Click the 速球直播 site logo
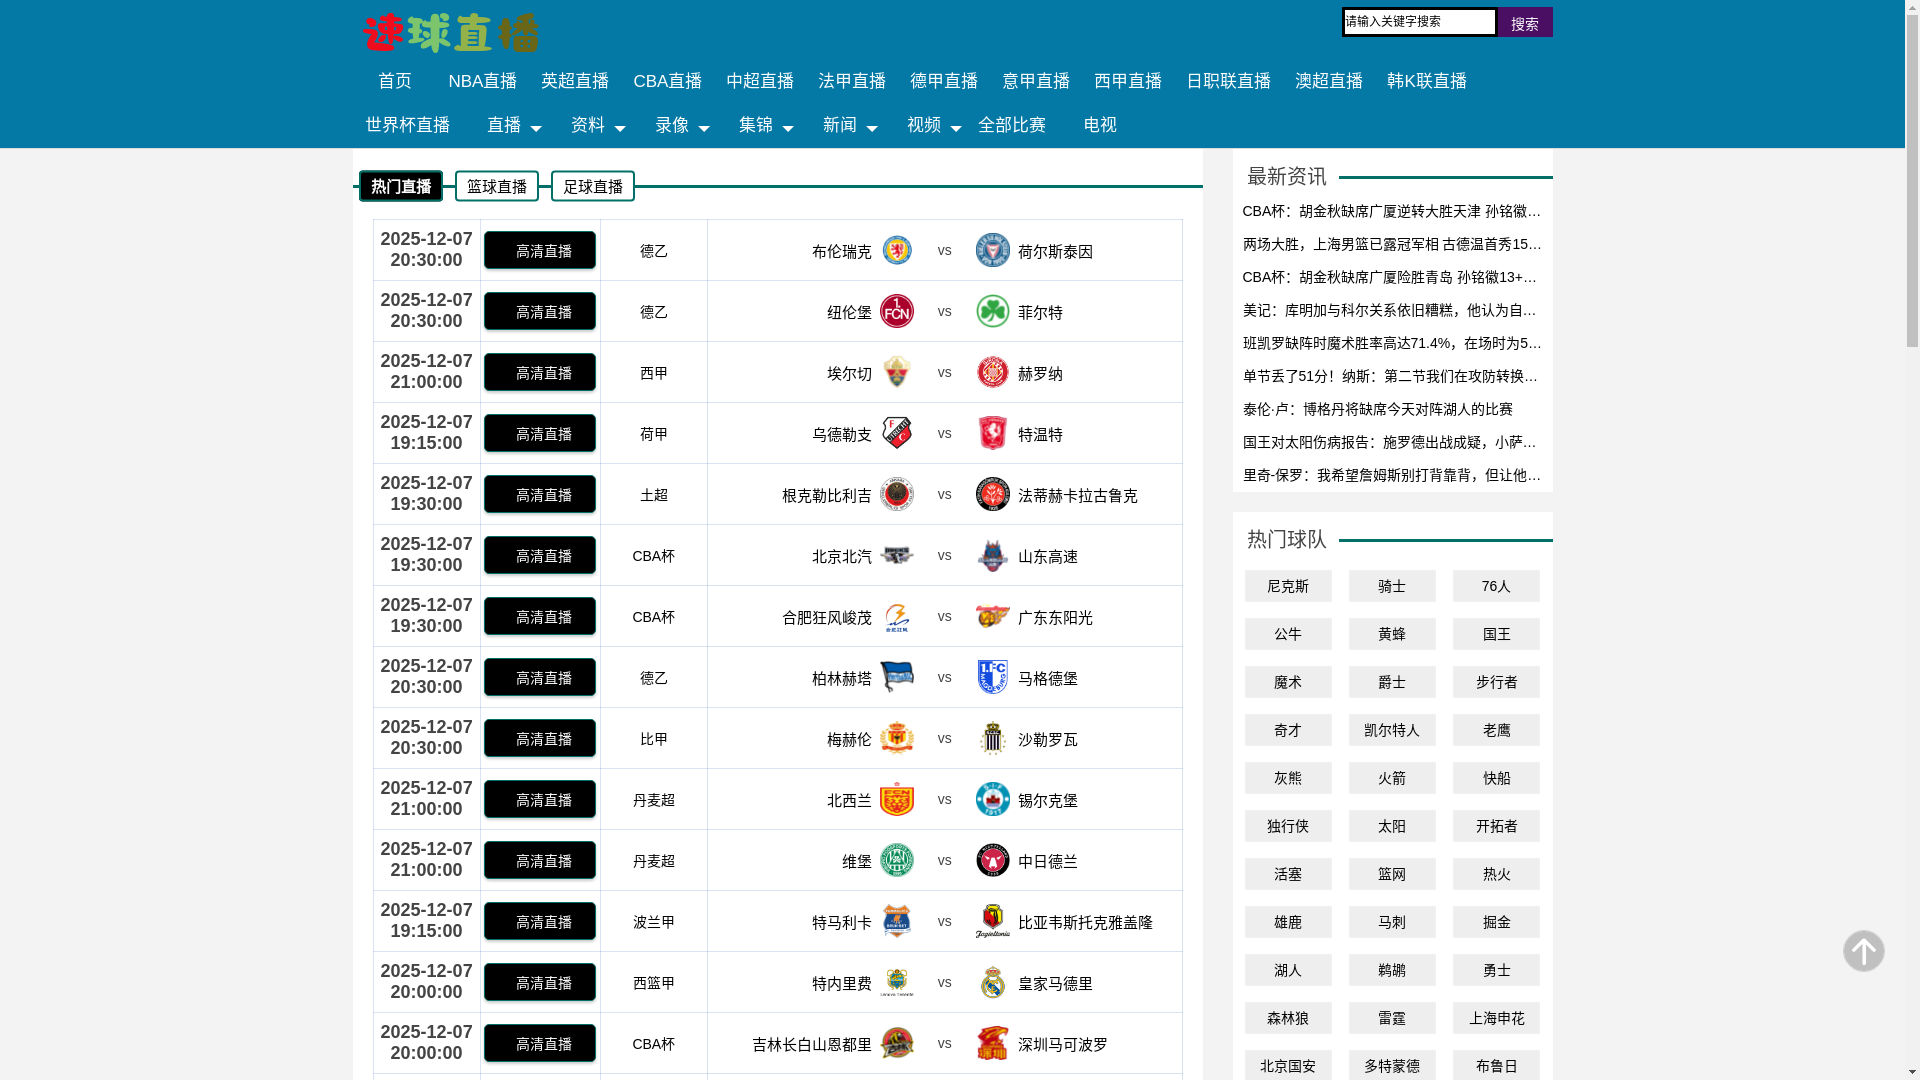1920x1080 pixels. (x=451, y=33)
